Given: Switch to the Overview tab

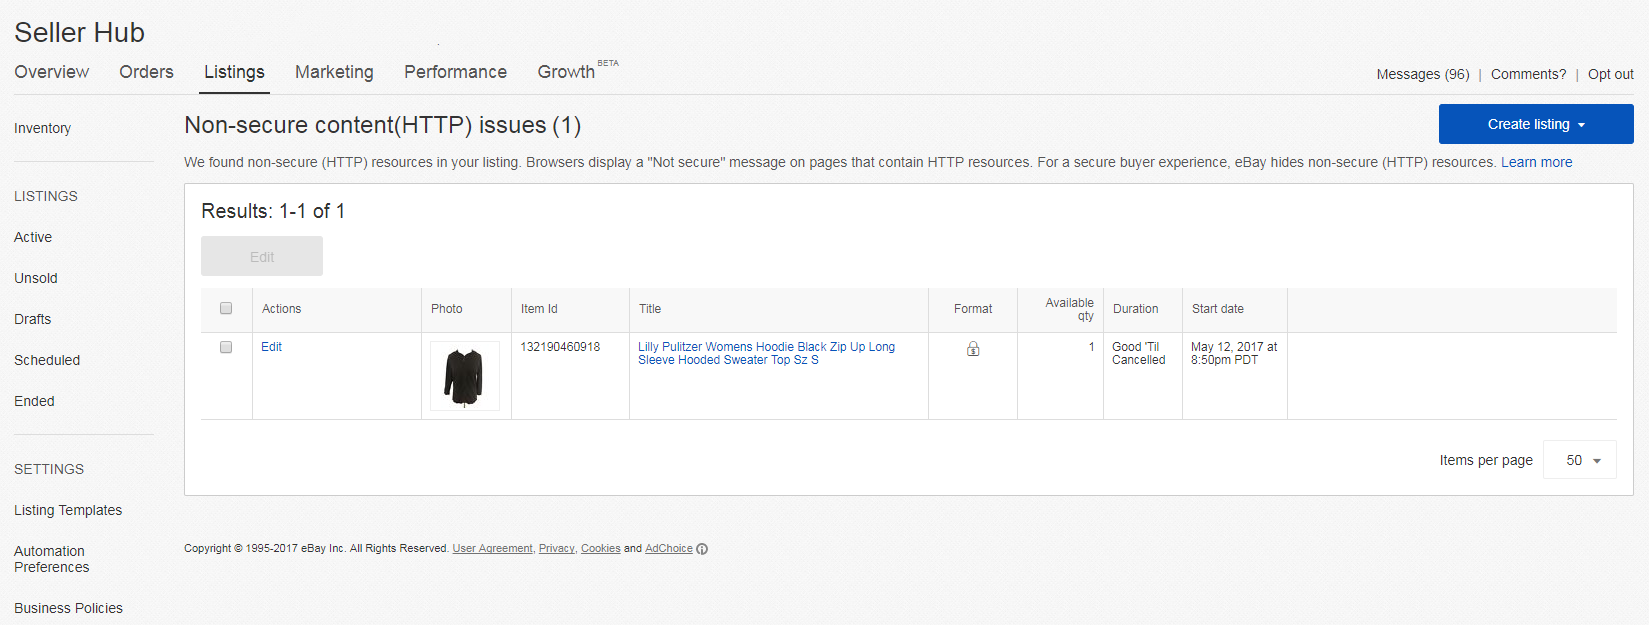Looking at the screenshot, I should [52, 72].
